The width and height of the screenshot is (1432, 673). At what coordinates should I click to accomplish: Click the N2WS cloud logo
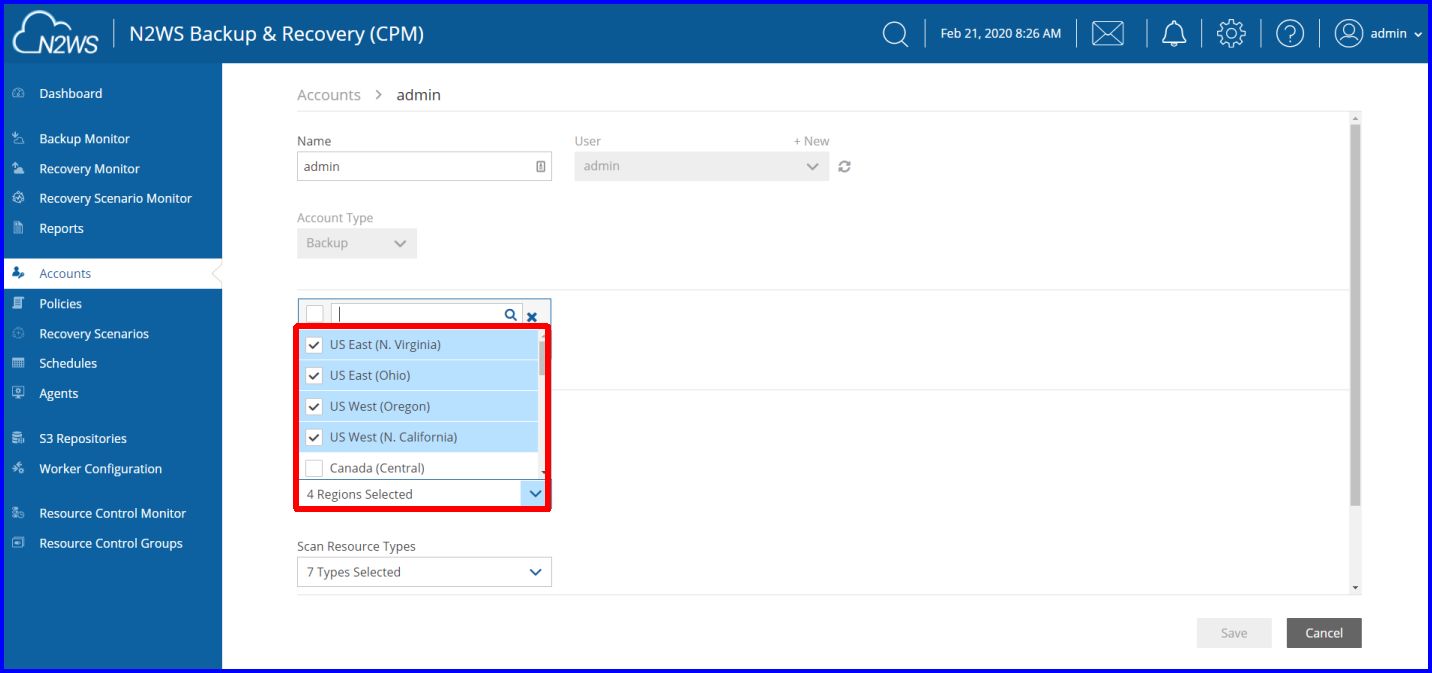pyautogui.click(x=53, y=34)
